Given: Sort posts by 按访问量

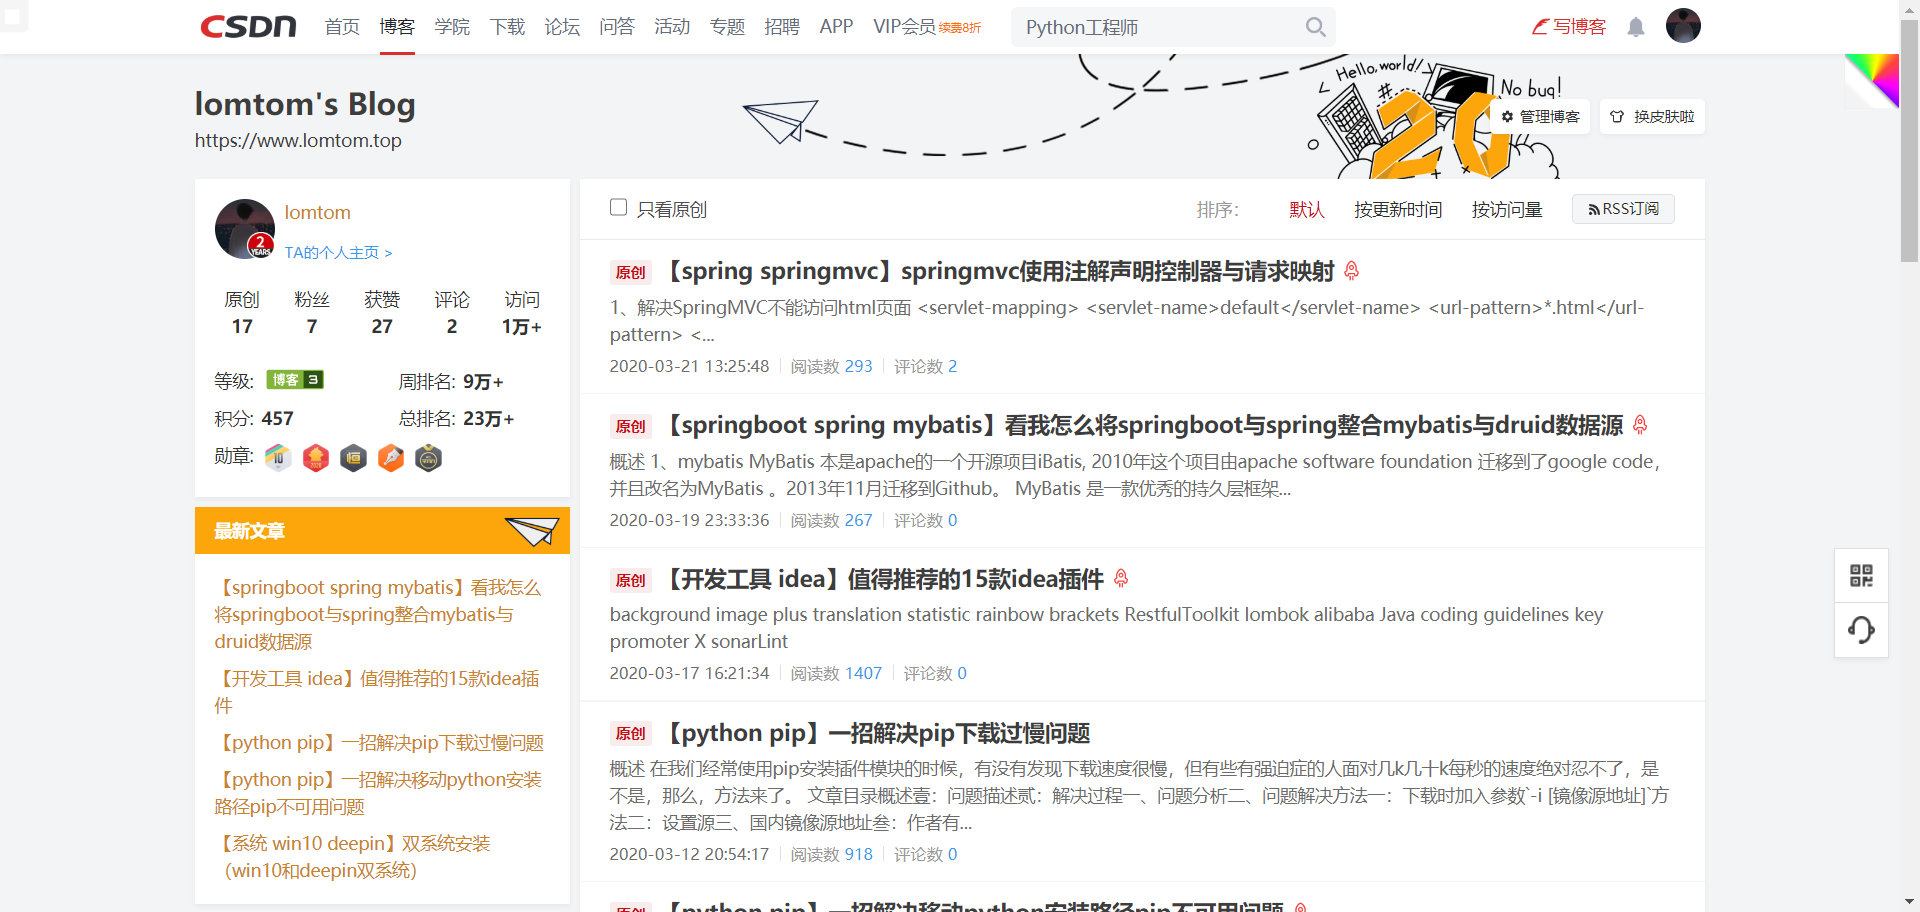Looking at the screenshot, I should pos(1507,209).
